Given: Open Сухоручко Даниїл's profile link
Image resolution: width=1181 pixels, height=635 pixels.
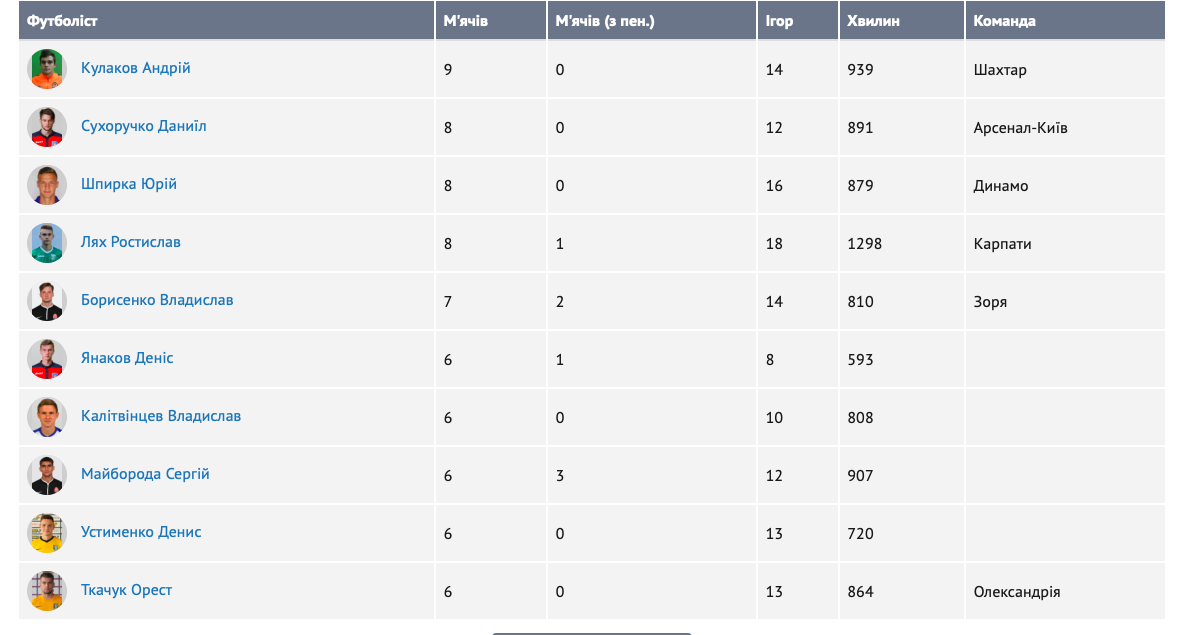Looking at the screenshot, I should 144,126.
